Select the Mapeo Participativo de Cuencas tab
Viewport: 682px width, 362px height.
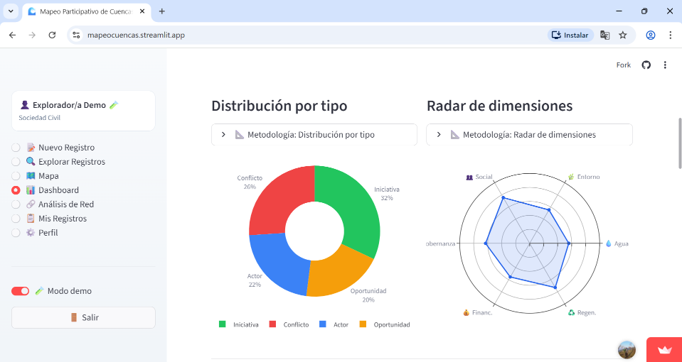[x=86, y=11]
